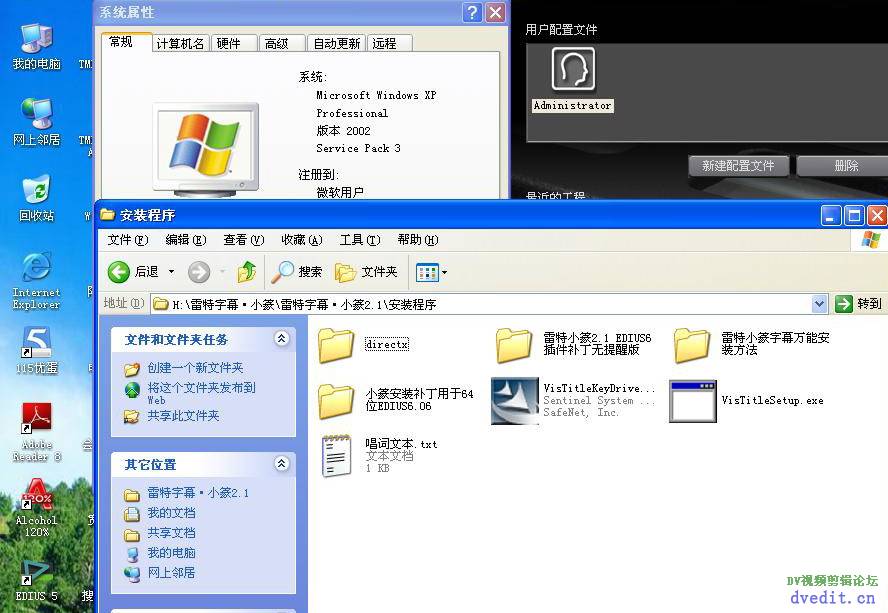888x613 pixels.
Task: Open Internet Explorer desktop shortcut
Action: pos(36,268)
